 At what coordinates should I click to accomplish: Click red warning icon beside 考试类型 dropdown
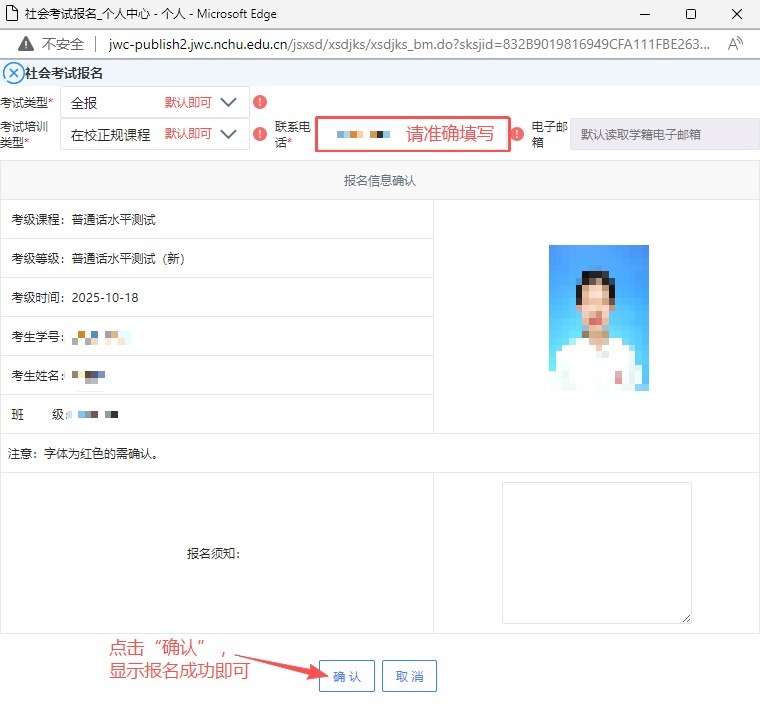click(x=260, y=103)
